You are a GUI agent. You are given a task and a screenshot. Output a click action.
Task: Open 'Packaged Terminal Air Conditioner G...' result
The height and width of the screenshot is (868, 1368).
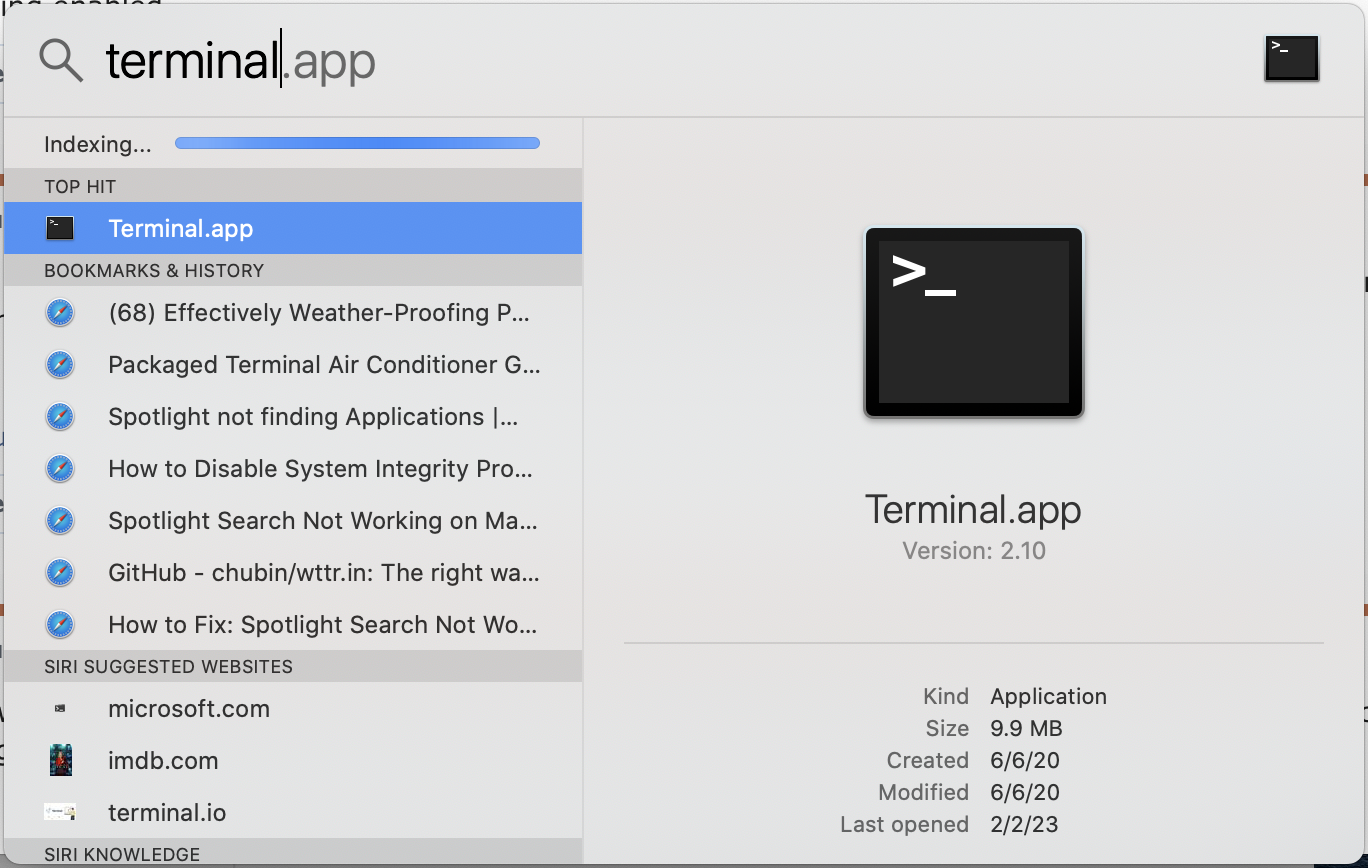(x=293, y=365)
